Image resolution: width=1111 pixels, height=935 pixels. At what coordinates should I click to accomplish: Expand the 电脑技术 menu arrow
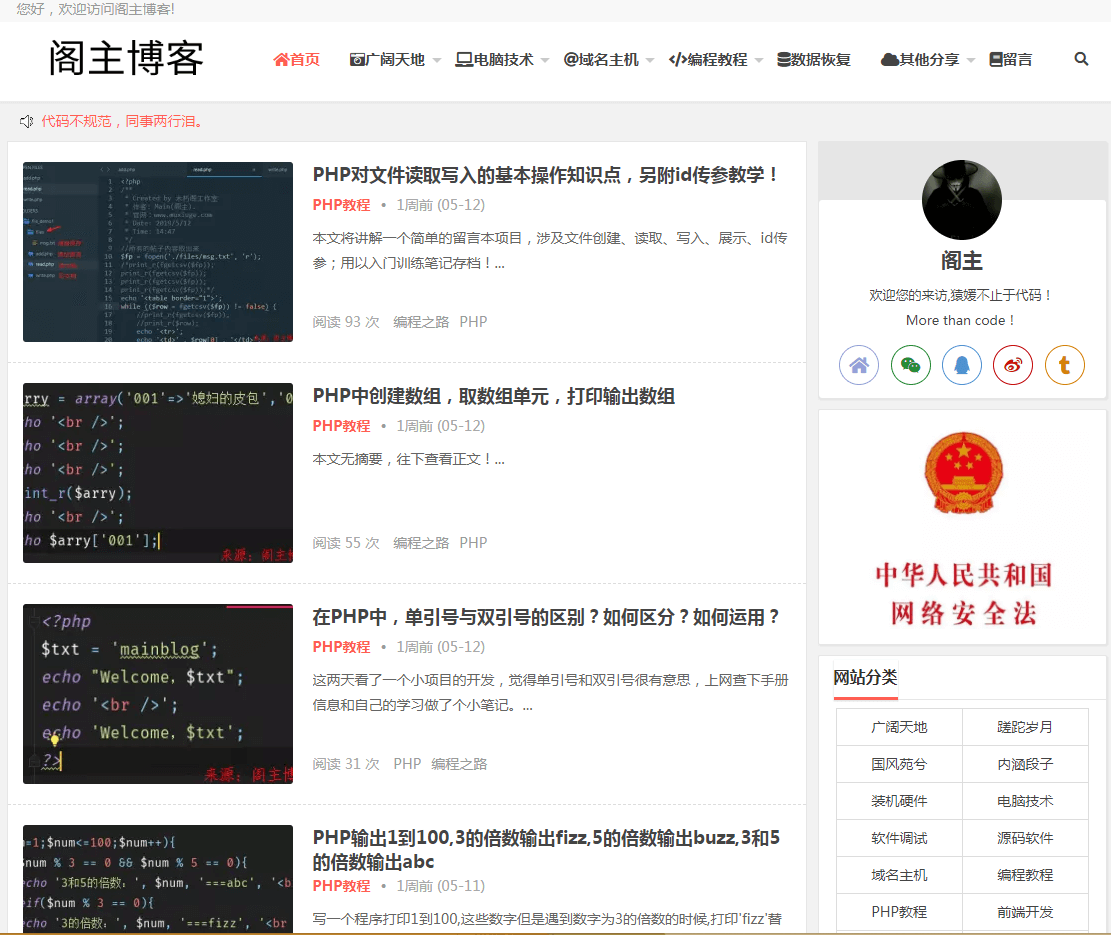point(545,61)
